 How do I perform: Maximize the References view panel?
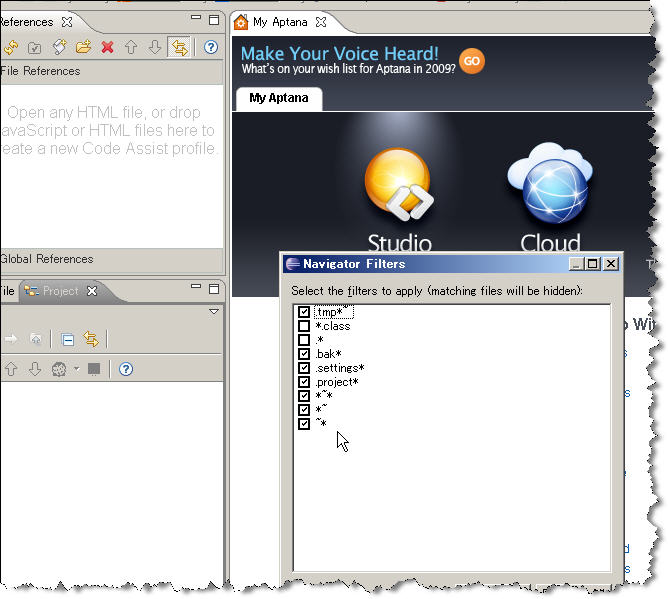tap(214, 20)
